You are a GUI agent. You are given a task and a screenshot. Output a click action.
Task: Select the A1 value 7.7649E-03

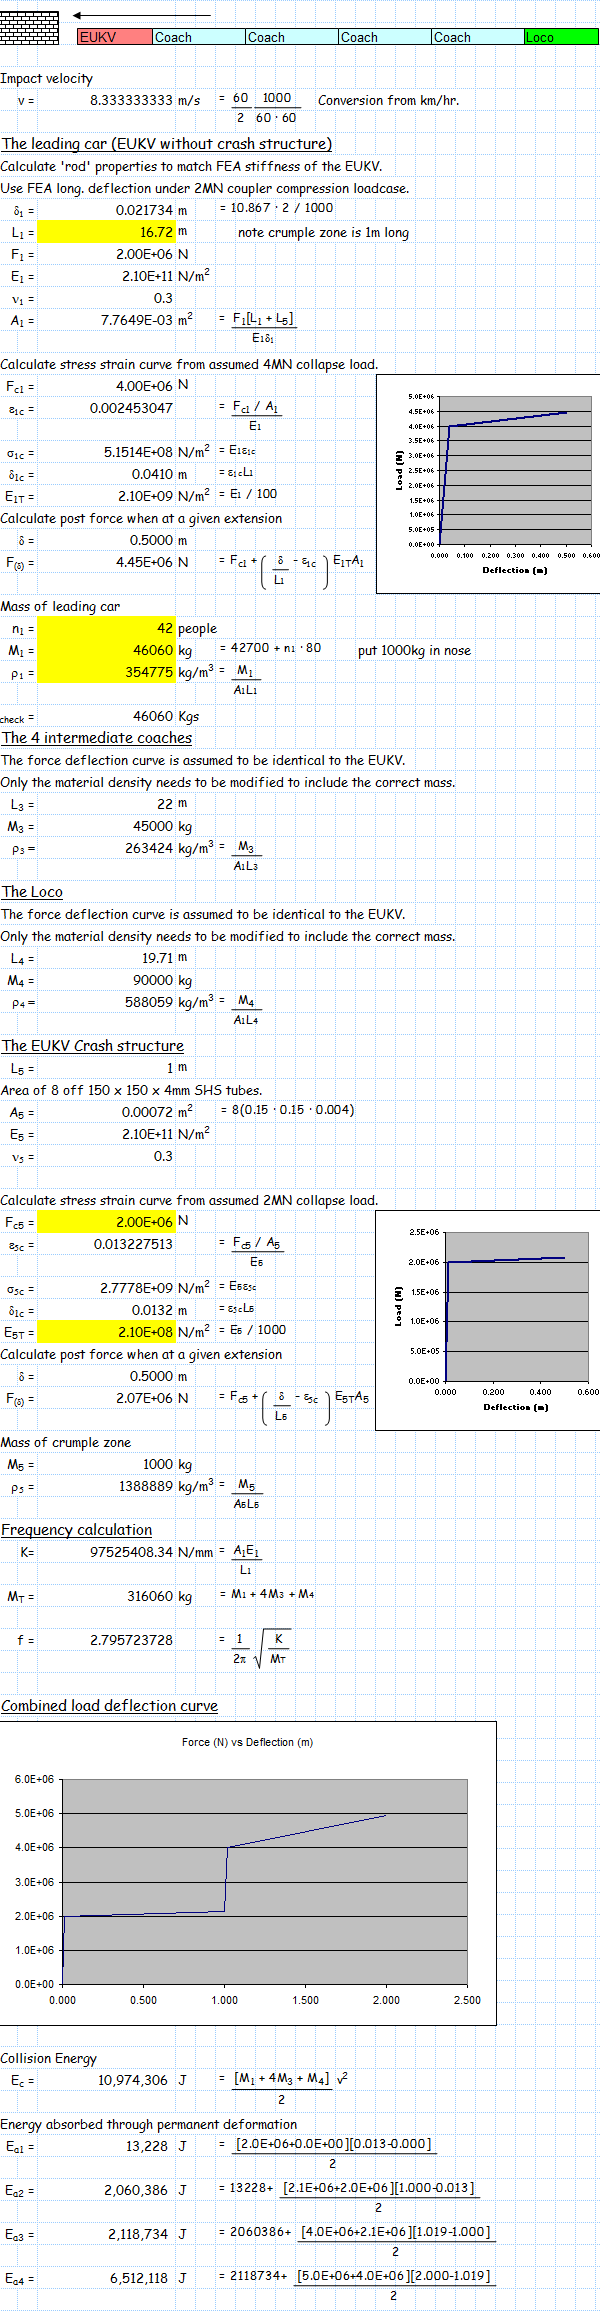point(137,320)
